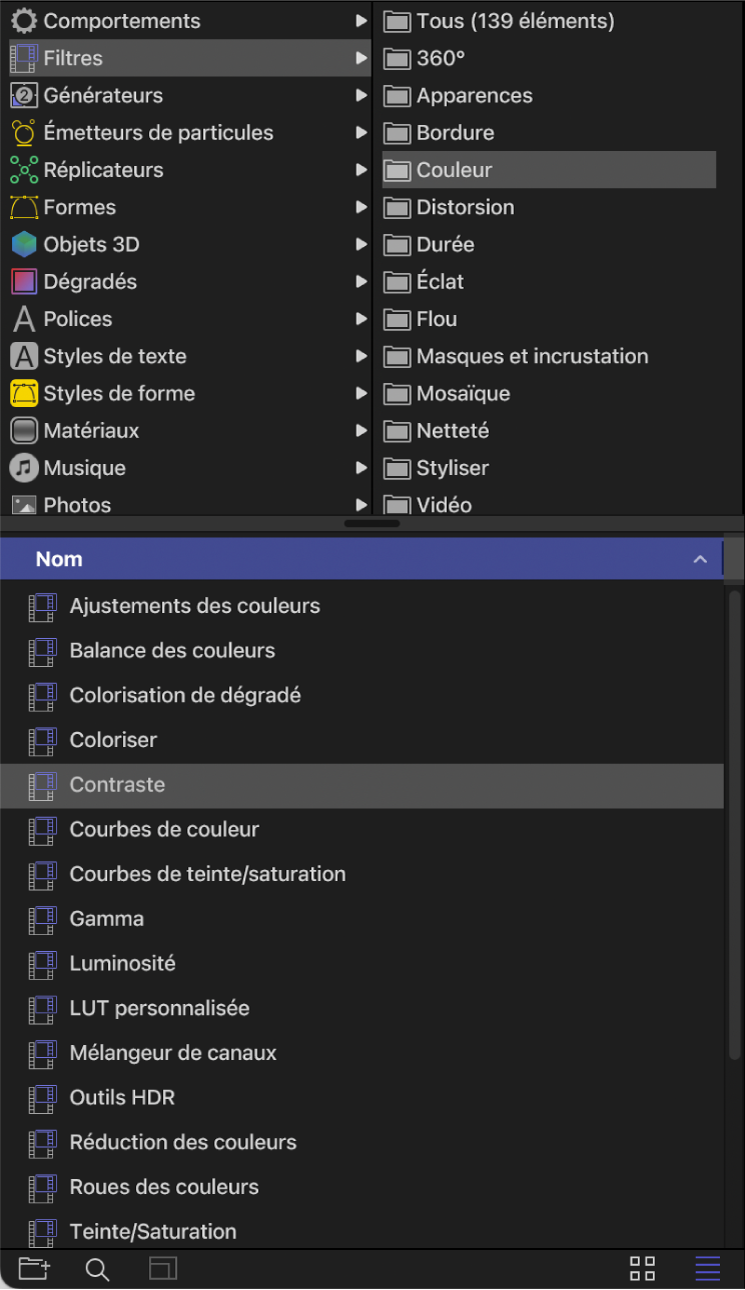This screenshot has width=745, height=1290.
Task: Click the Émetteurs de particules icon
Action: [22, 132]
